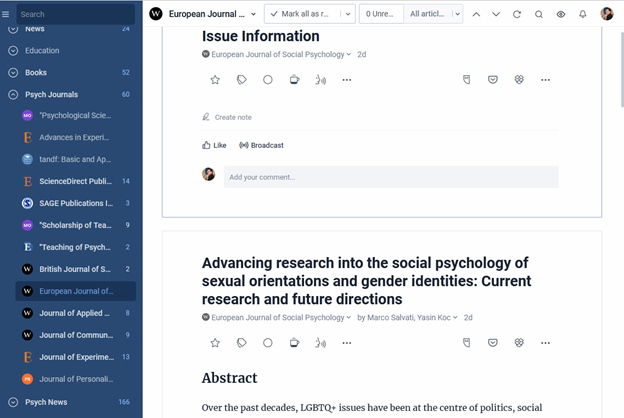
Task: Select tandf: Basic and Ap... feed
Action: pyautogui.click(x=75, y=159)
